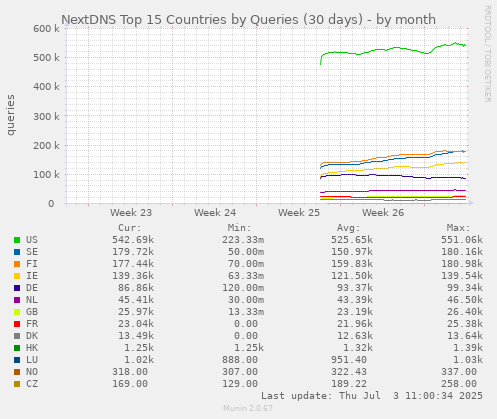The height and width of the screenshot is (419, 497).
Task: Click the US current value 542.69k
Action: (133, 240)
